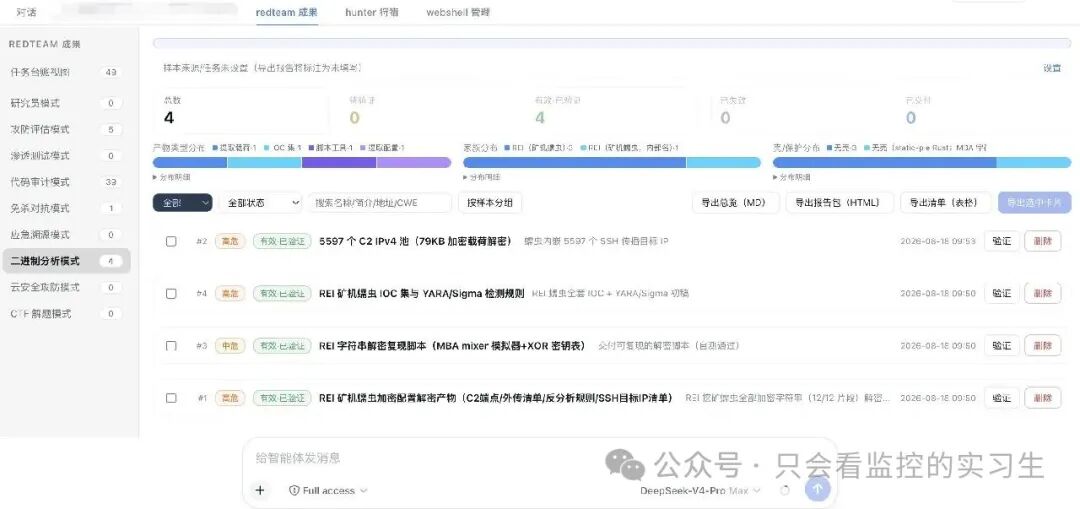Click 删除 for the IOC 集与 YARA/Sigma row

pos(1043,293)
